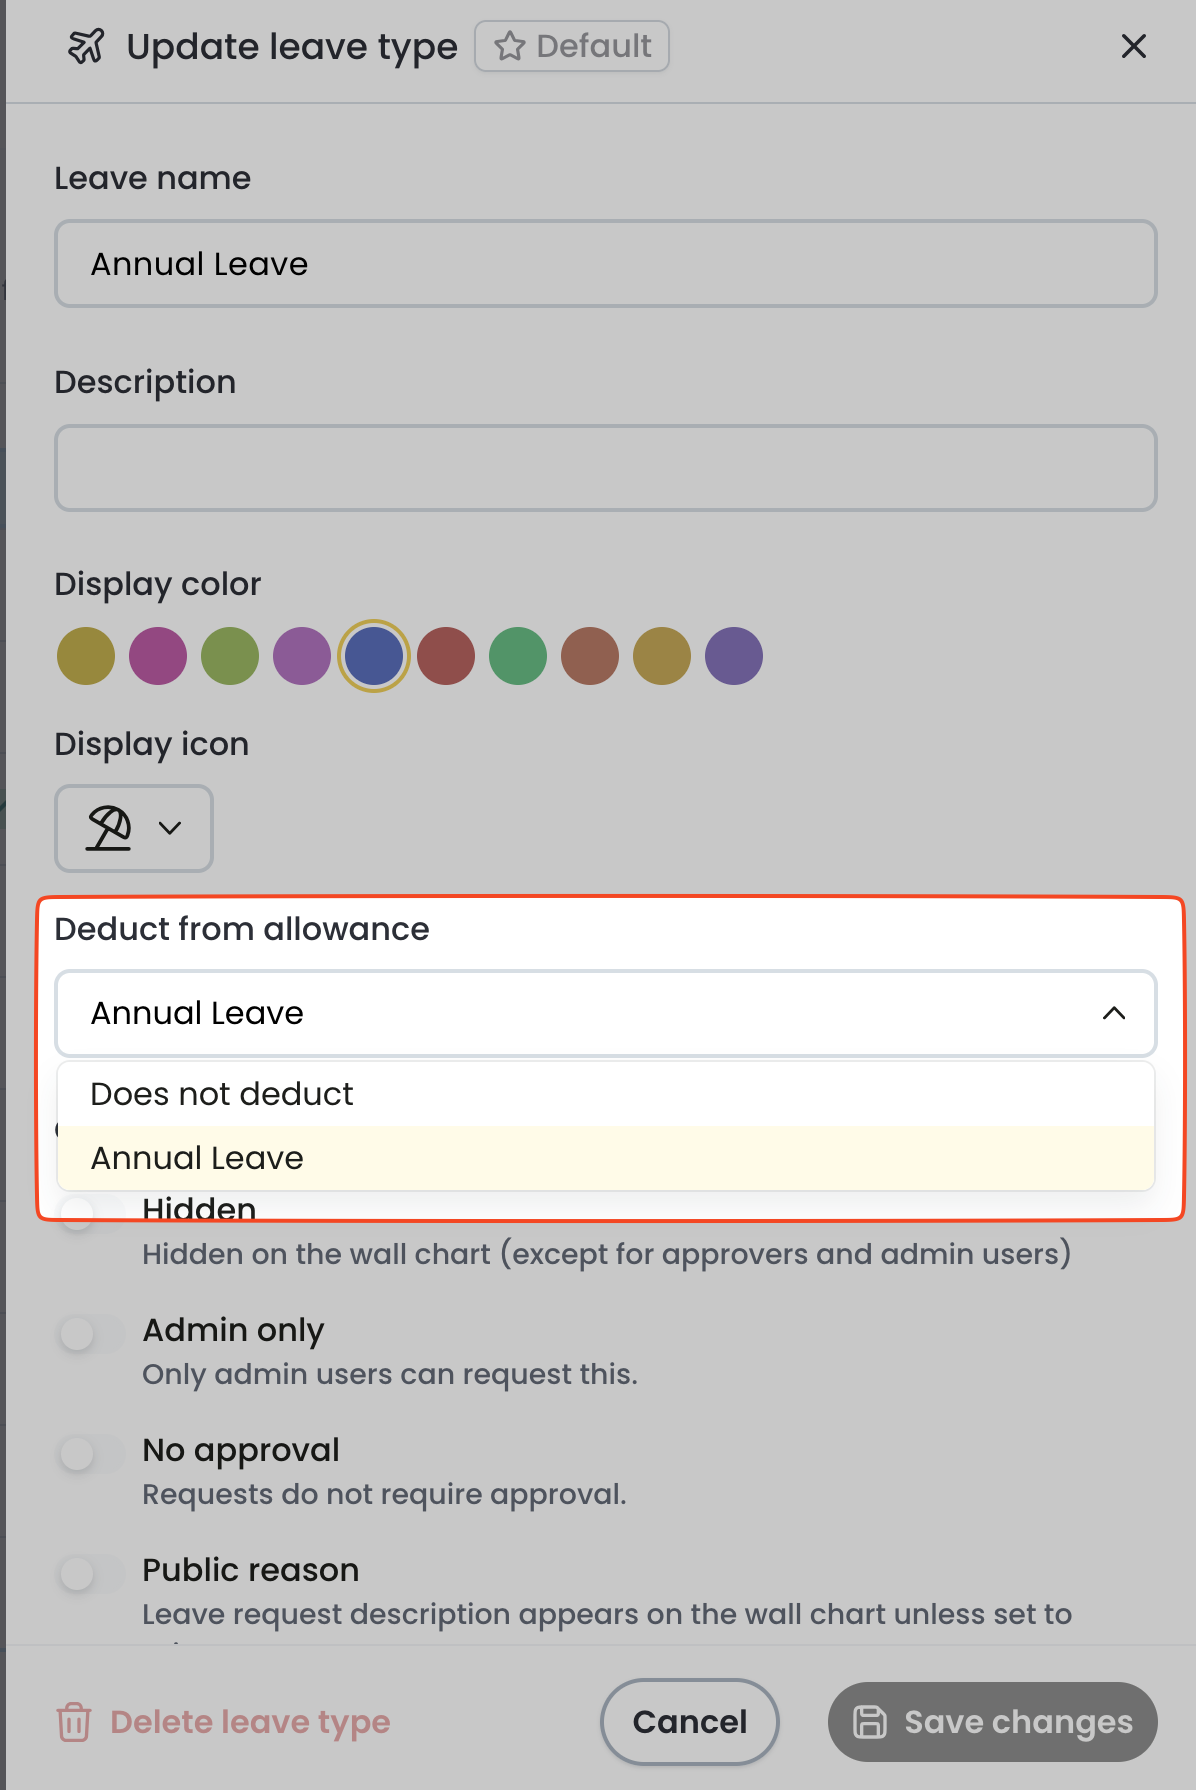
Task: Pick the magenta display color swatch
Action: (x=158, y=656)
